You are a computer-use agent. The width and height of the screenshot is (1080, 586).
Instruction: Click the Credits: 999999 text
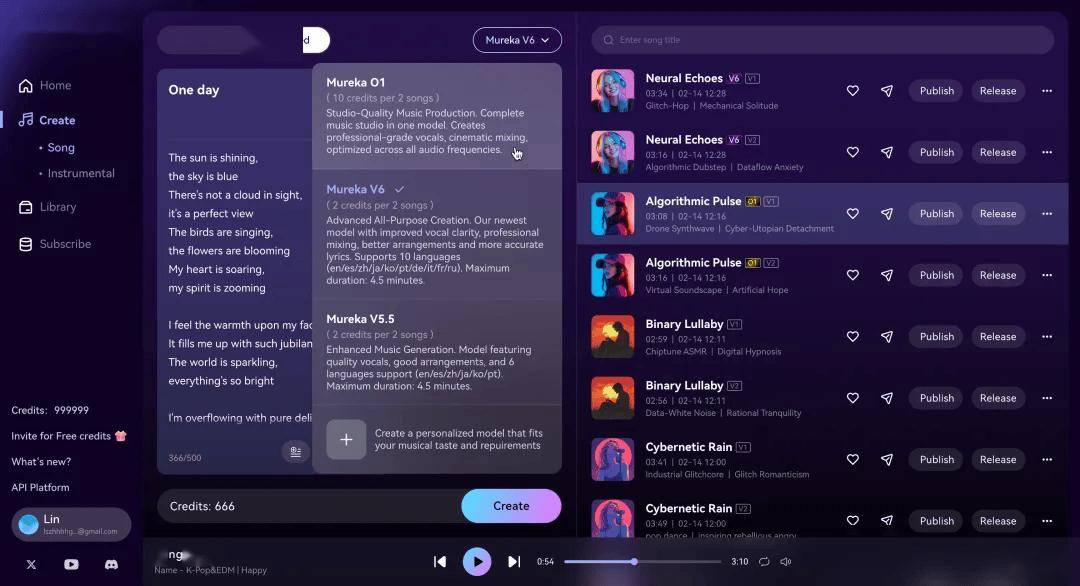point(50,410)
